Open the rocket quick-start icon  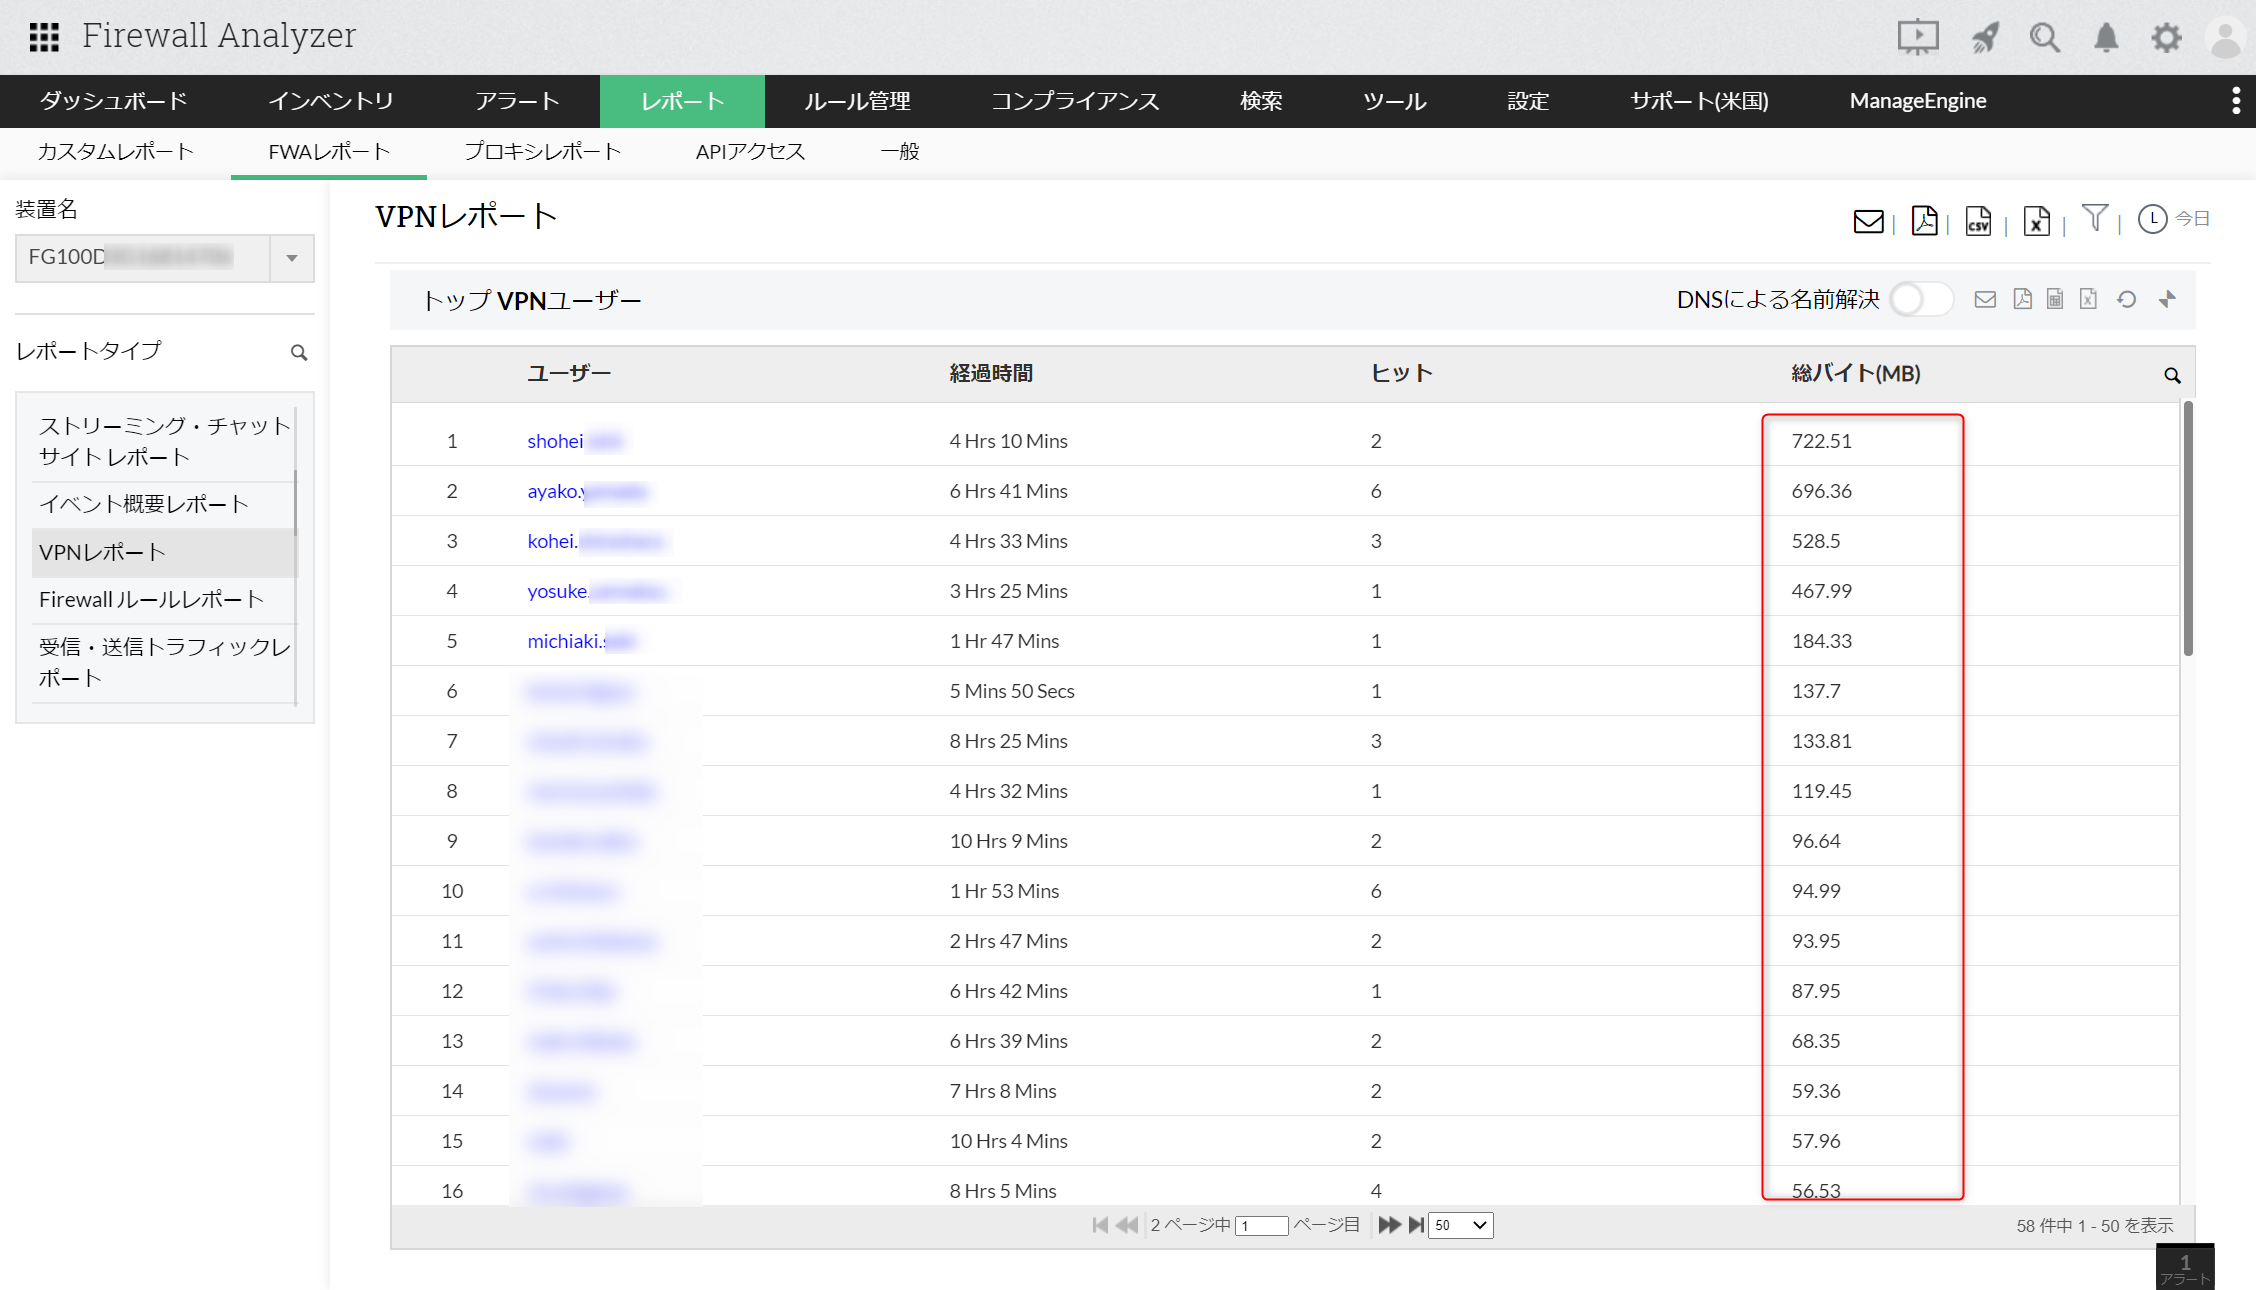pos(1985,38)
